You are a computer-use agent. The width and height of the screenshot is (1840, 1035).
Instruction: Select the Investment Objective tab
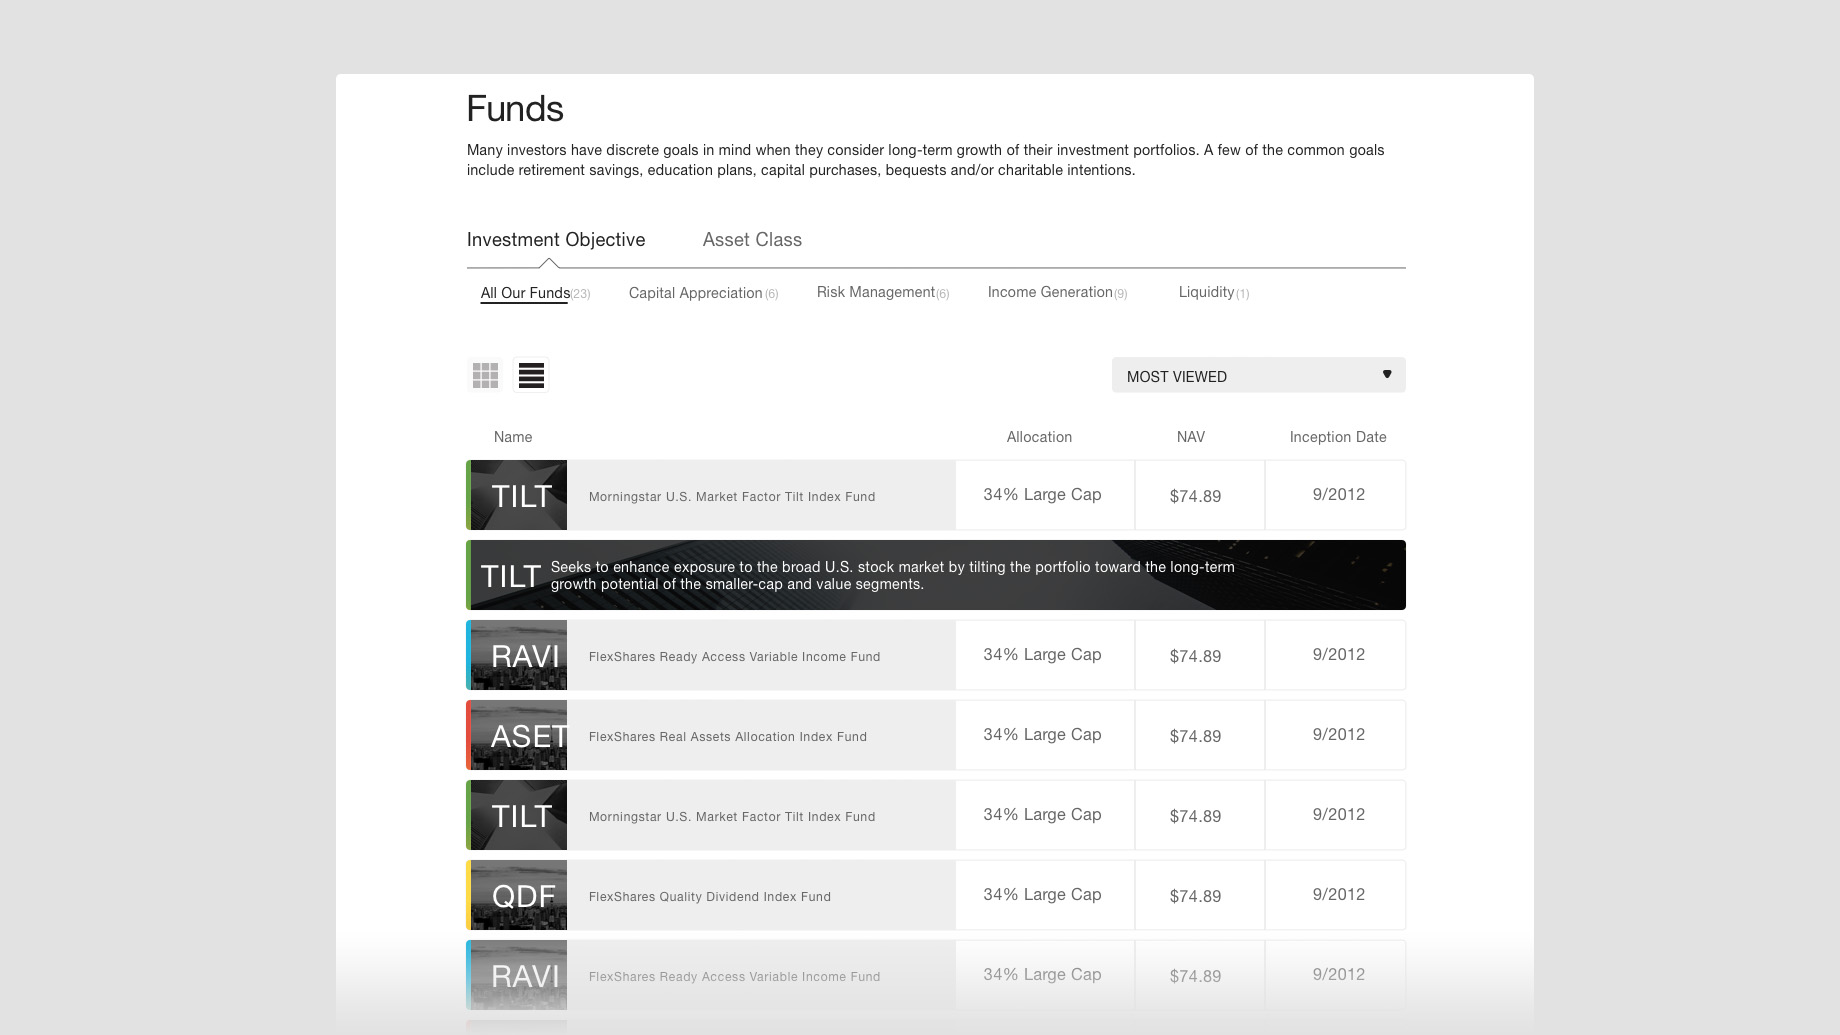555,240
